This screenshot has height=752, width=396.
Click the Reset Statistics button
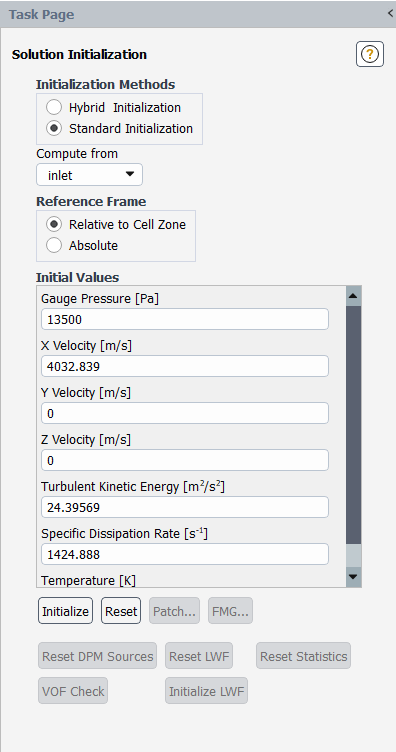[x=303, y=656]
